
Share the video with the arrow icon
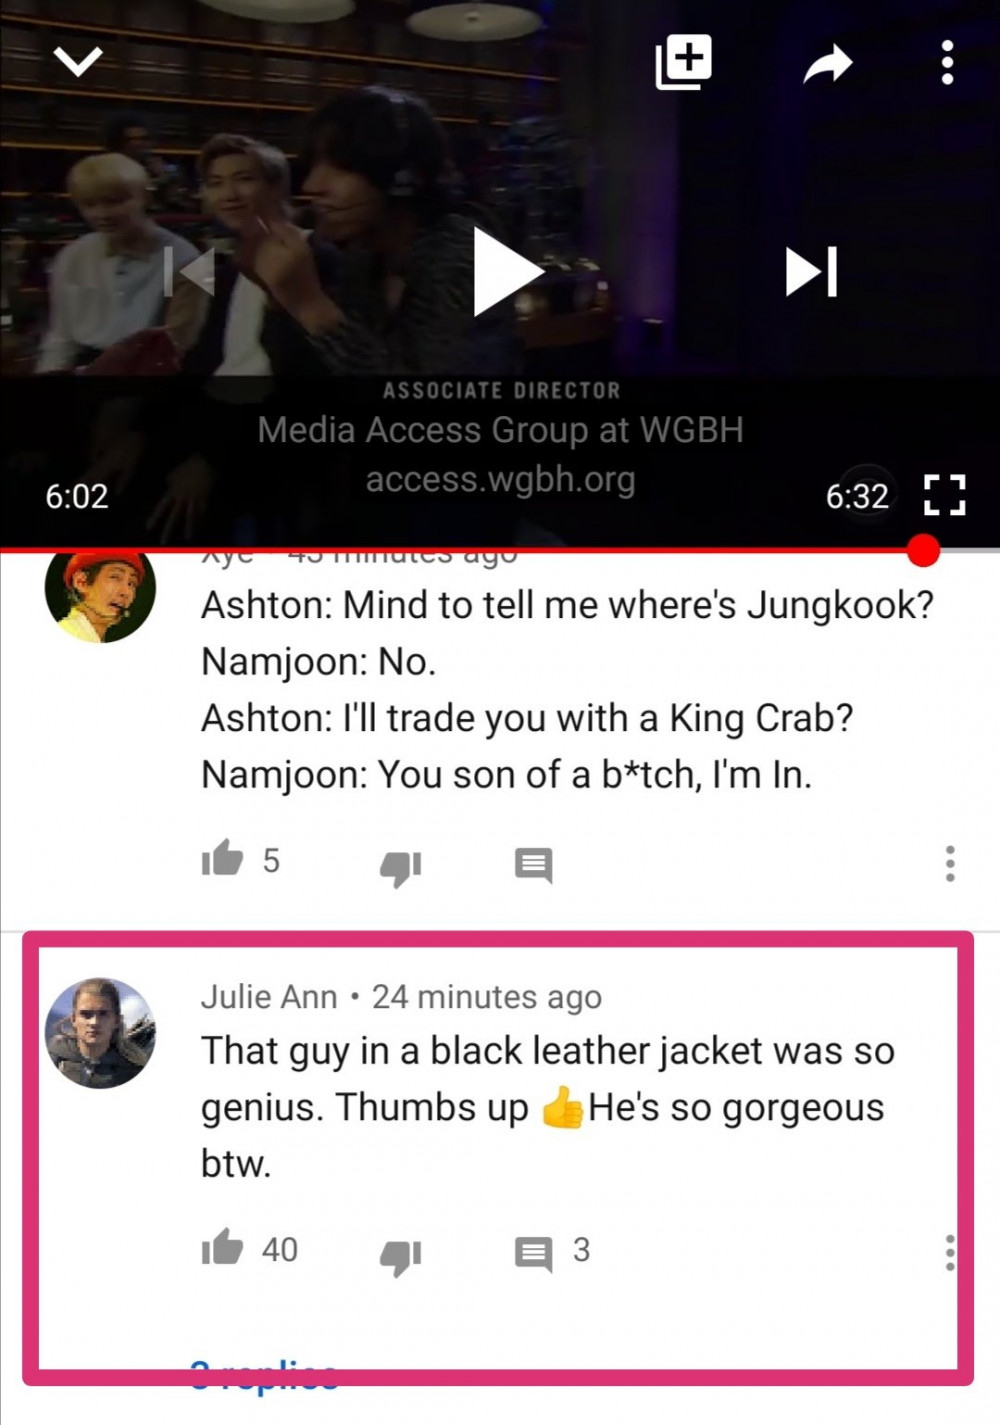[x=828, y=63]
